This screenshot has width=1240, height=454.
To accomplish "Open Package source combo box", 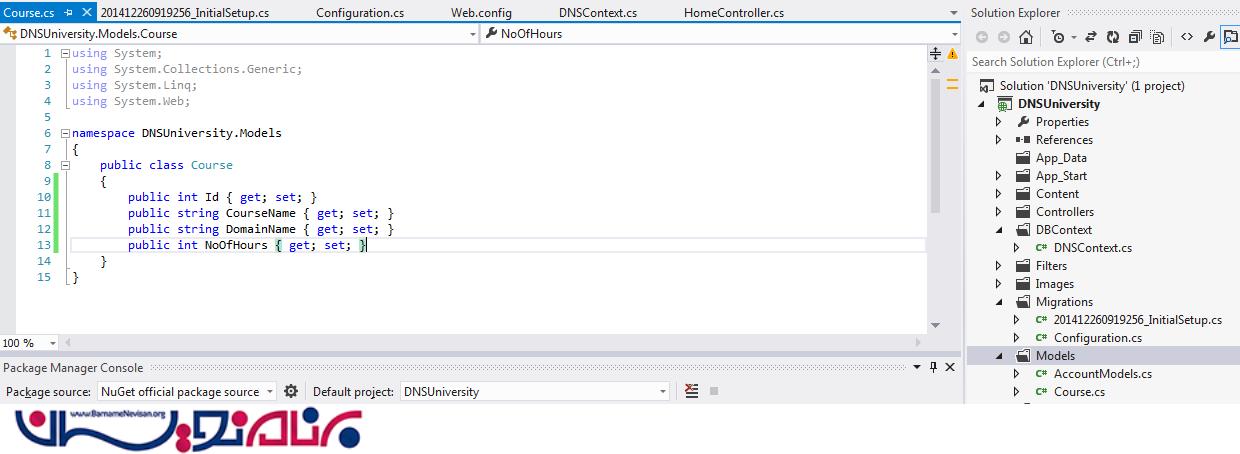I will [x=187, y=391].
